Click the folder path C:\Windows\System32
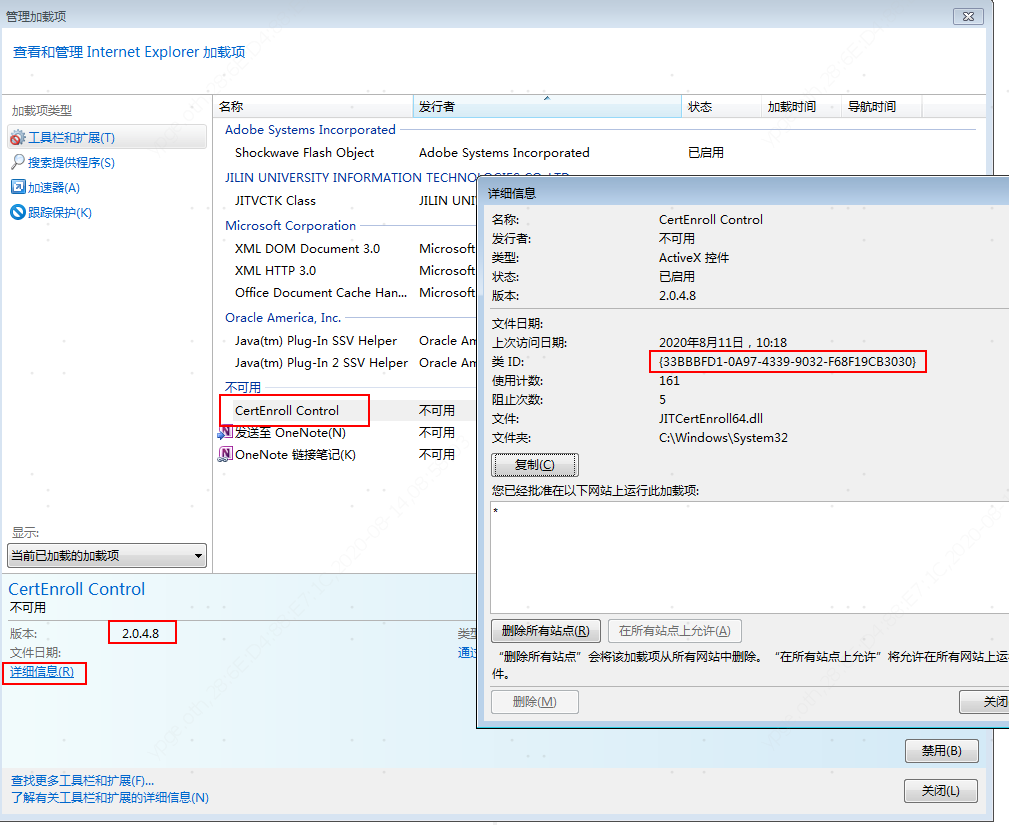The height and width of the screenshot is (825, 1009). (723, 438)
